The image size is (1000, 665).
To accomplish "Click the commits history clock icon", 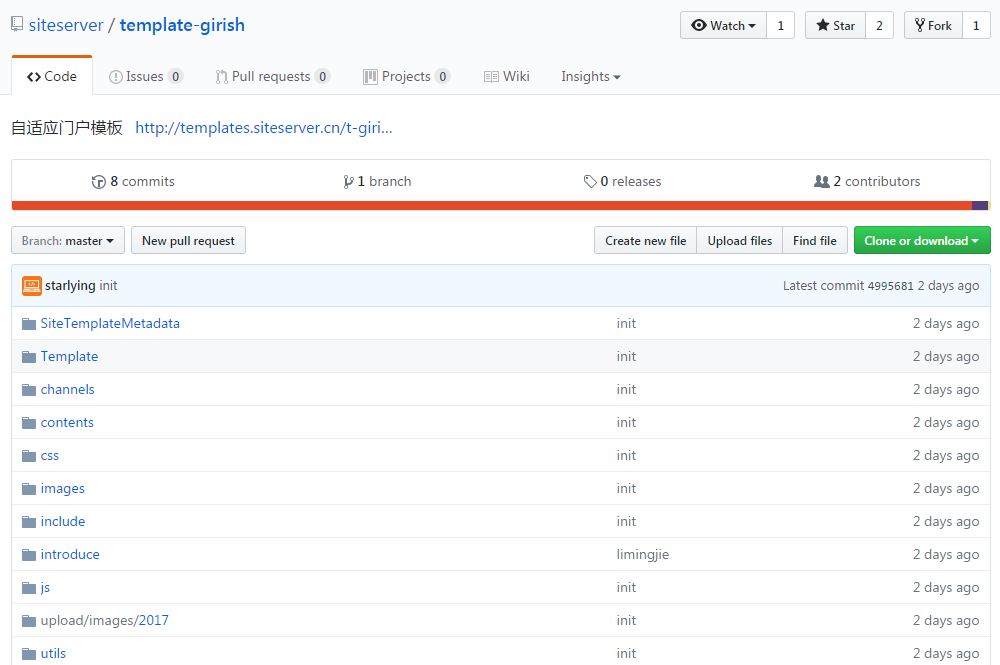I will [x=98, y=182].
